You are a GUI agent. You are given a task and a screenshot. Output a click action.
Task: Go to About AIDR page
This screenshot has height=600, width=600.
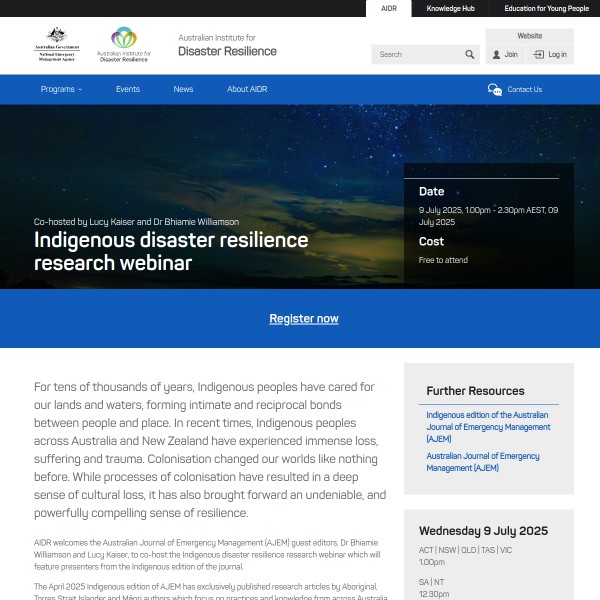(x=246, y=89)
